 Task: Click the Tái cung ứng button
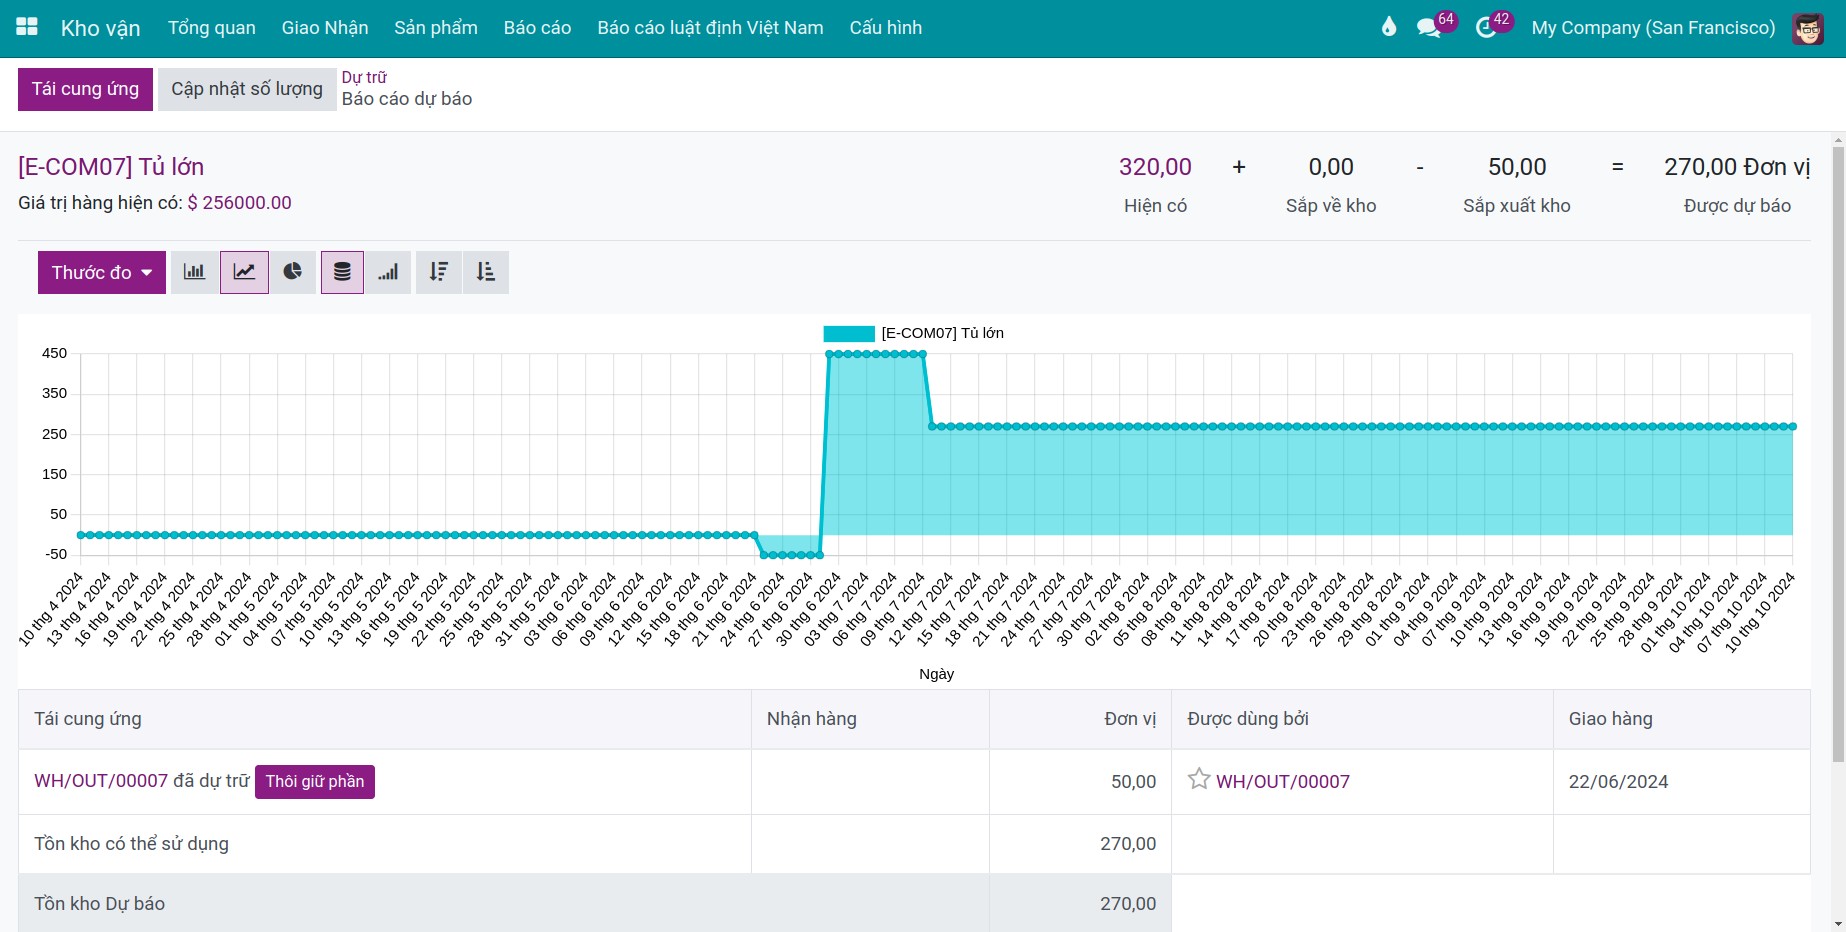coord(85,89)
